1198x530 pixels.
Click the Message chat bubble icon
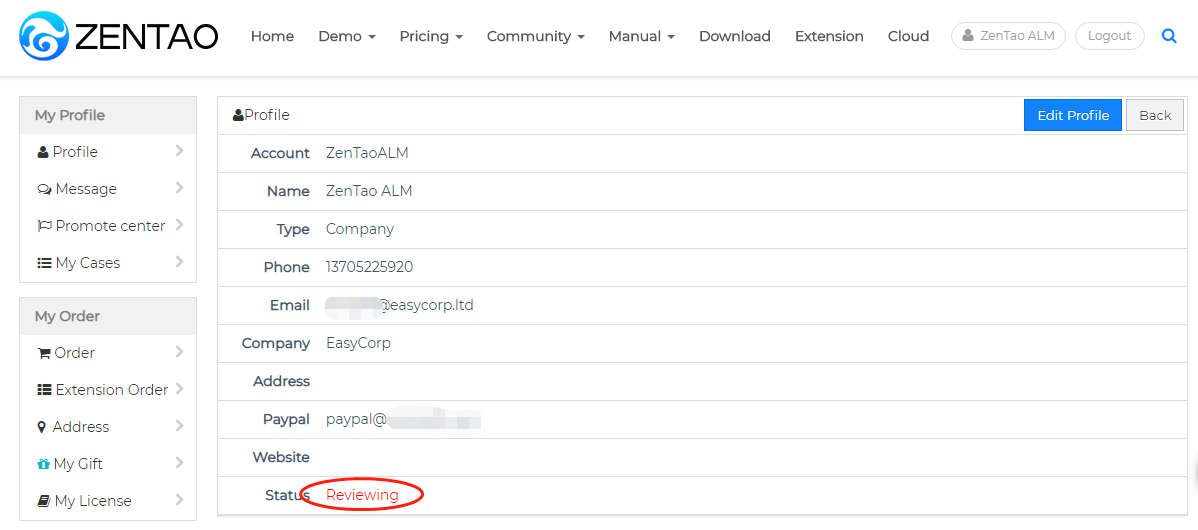click(44, 189)
